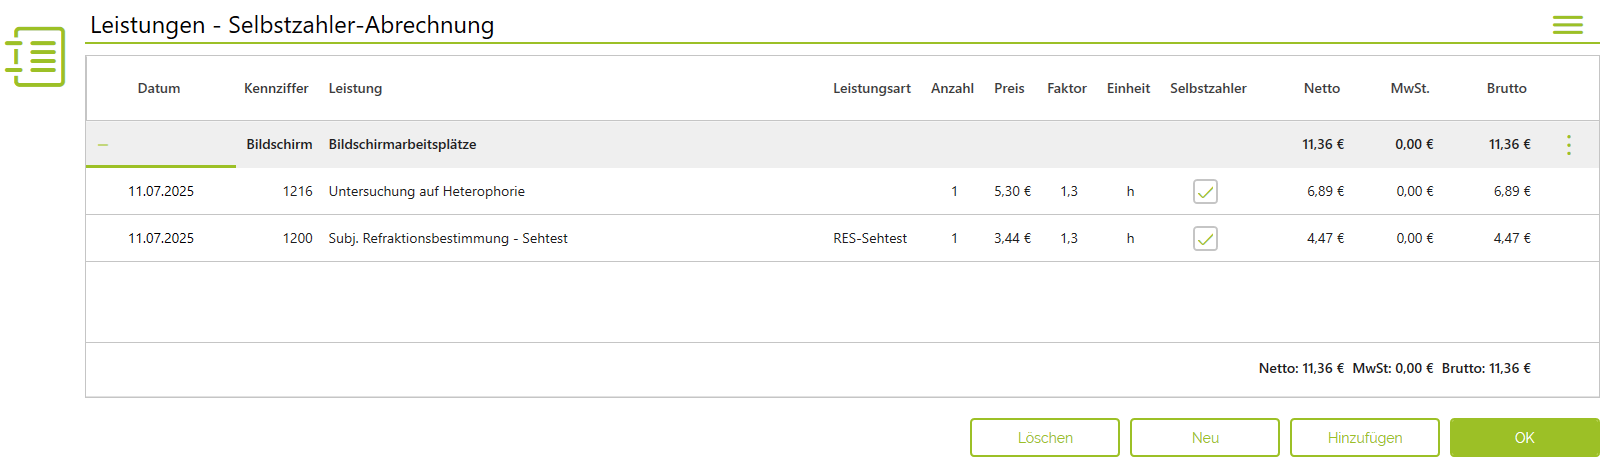Viewport: 1617px width, 463px height.
Task: Click the Brutto column header
Action: pos(1506,89)
